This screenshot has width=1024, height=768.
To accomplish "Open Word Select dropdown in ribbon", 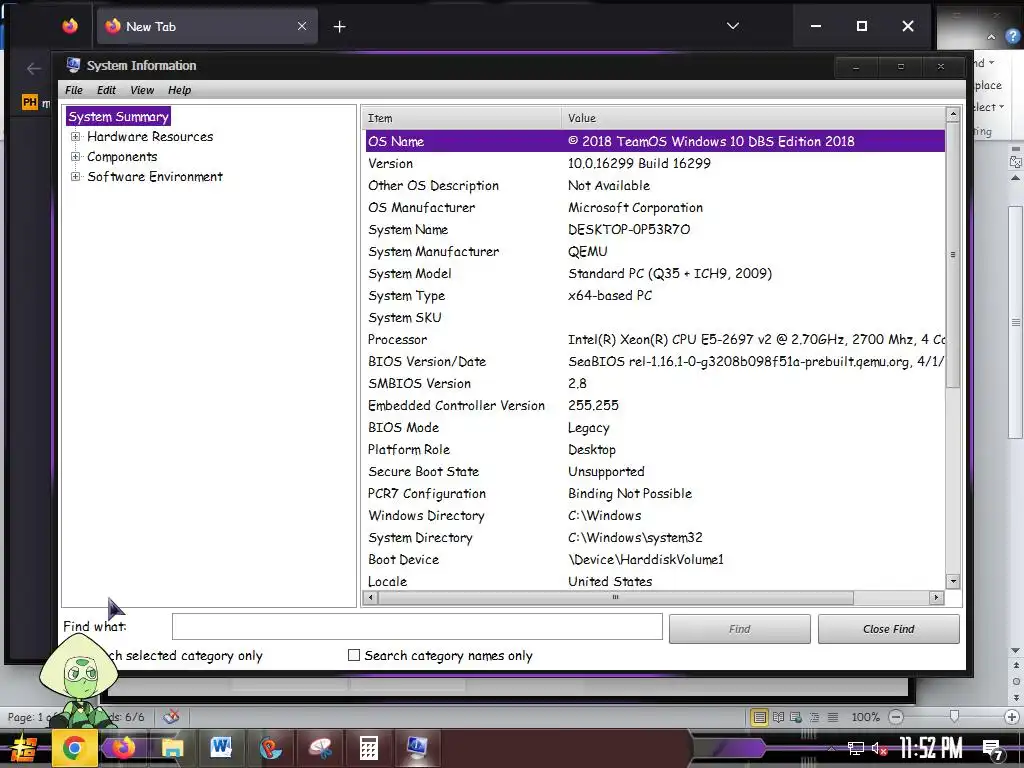I will (x=988, y=107).
